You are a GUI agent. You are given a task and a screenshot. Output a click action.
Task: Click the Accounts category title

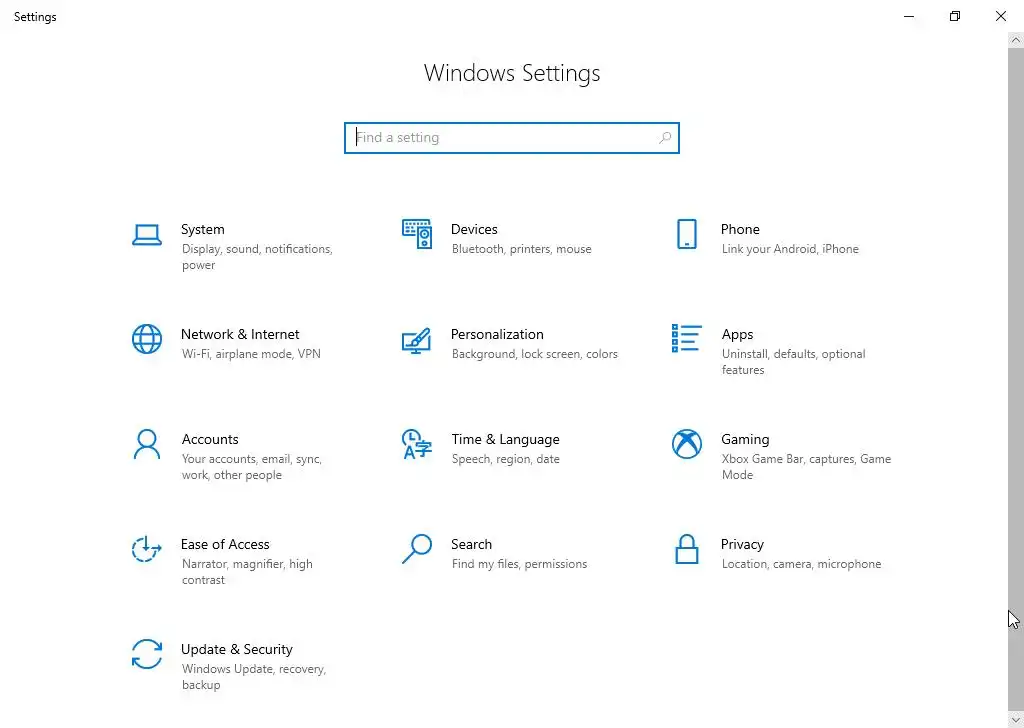pyautogui.click(x=210, y=439)
